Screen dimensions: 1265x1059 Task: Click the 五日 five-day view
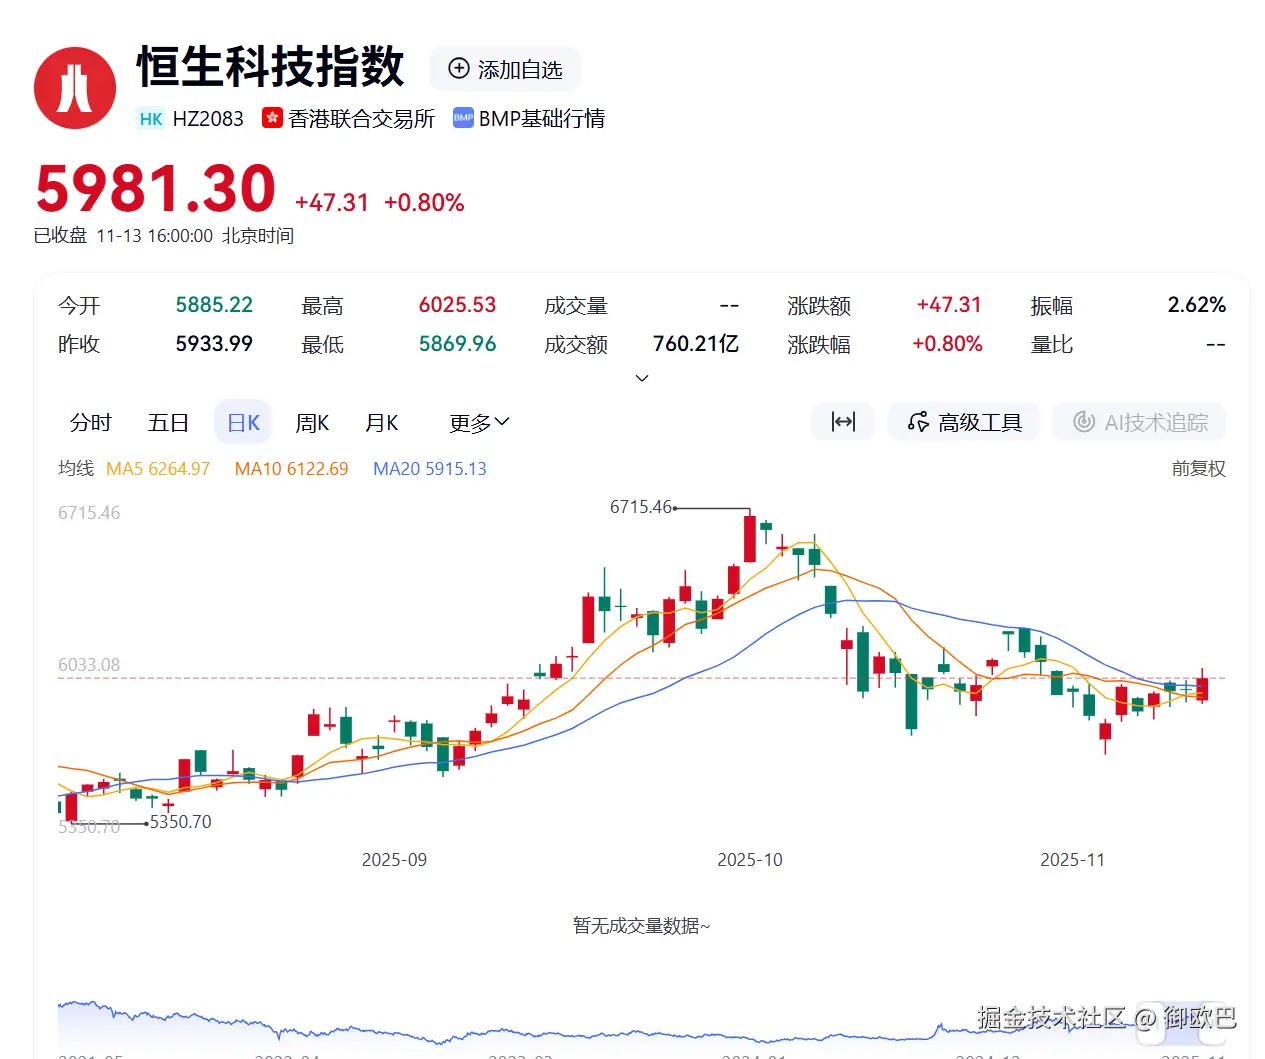click(x=167, y=421)
